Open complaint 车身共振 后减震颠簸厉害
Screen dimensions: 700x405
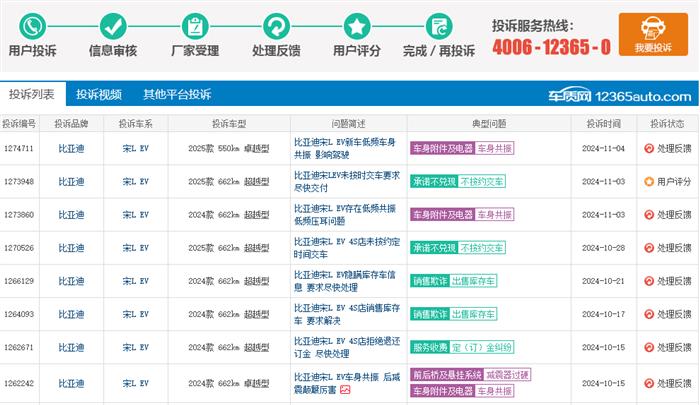(346, 383)
